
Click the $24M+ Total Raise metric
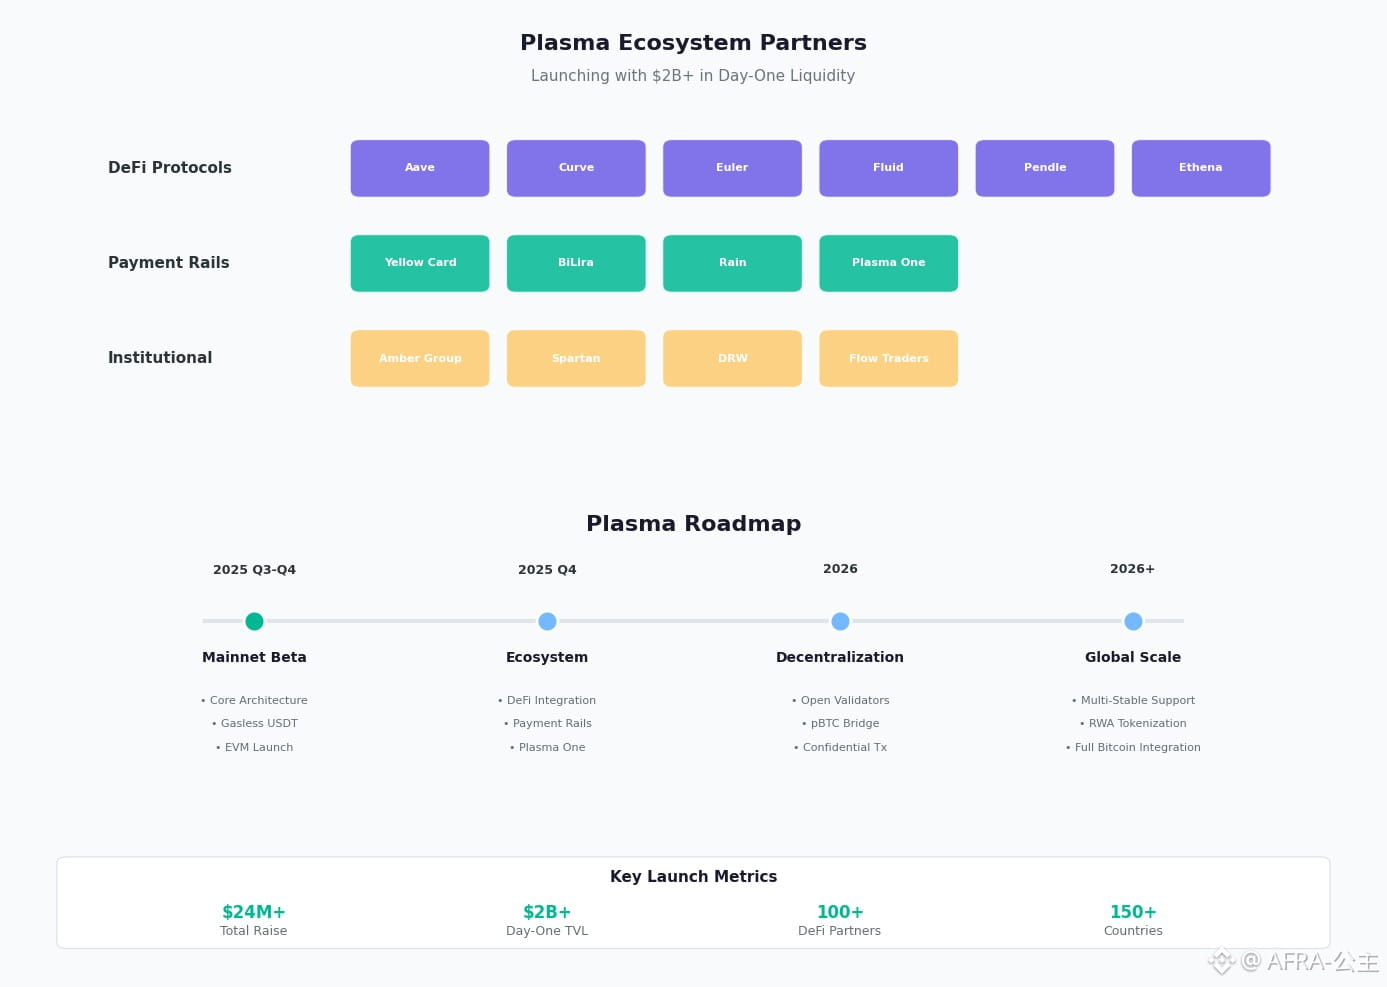[x=254, y=912]
